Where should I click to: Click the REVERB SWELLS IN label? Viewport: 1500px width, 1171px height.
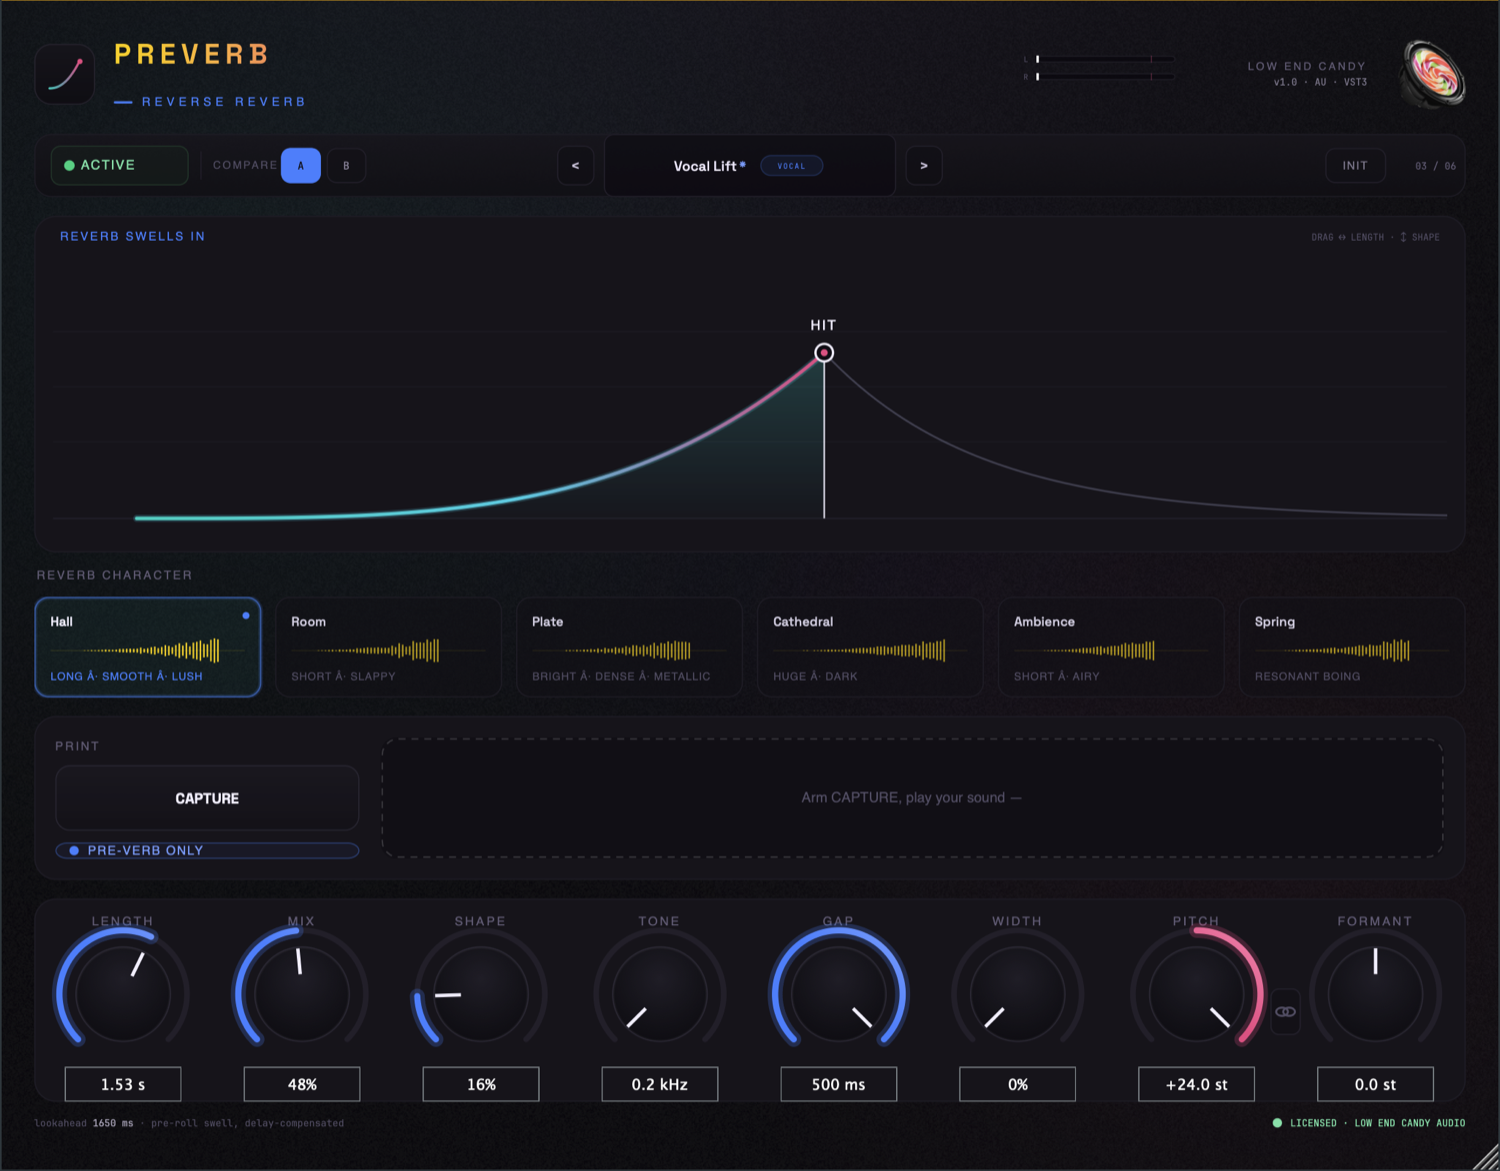point(132,236)
